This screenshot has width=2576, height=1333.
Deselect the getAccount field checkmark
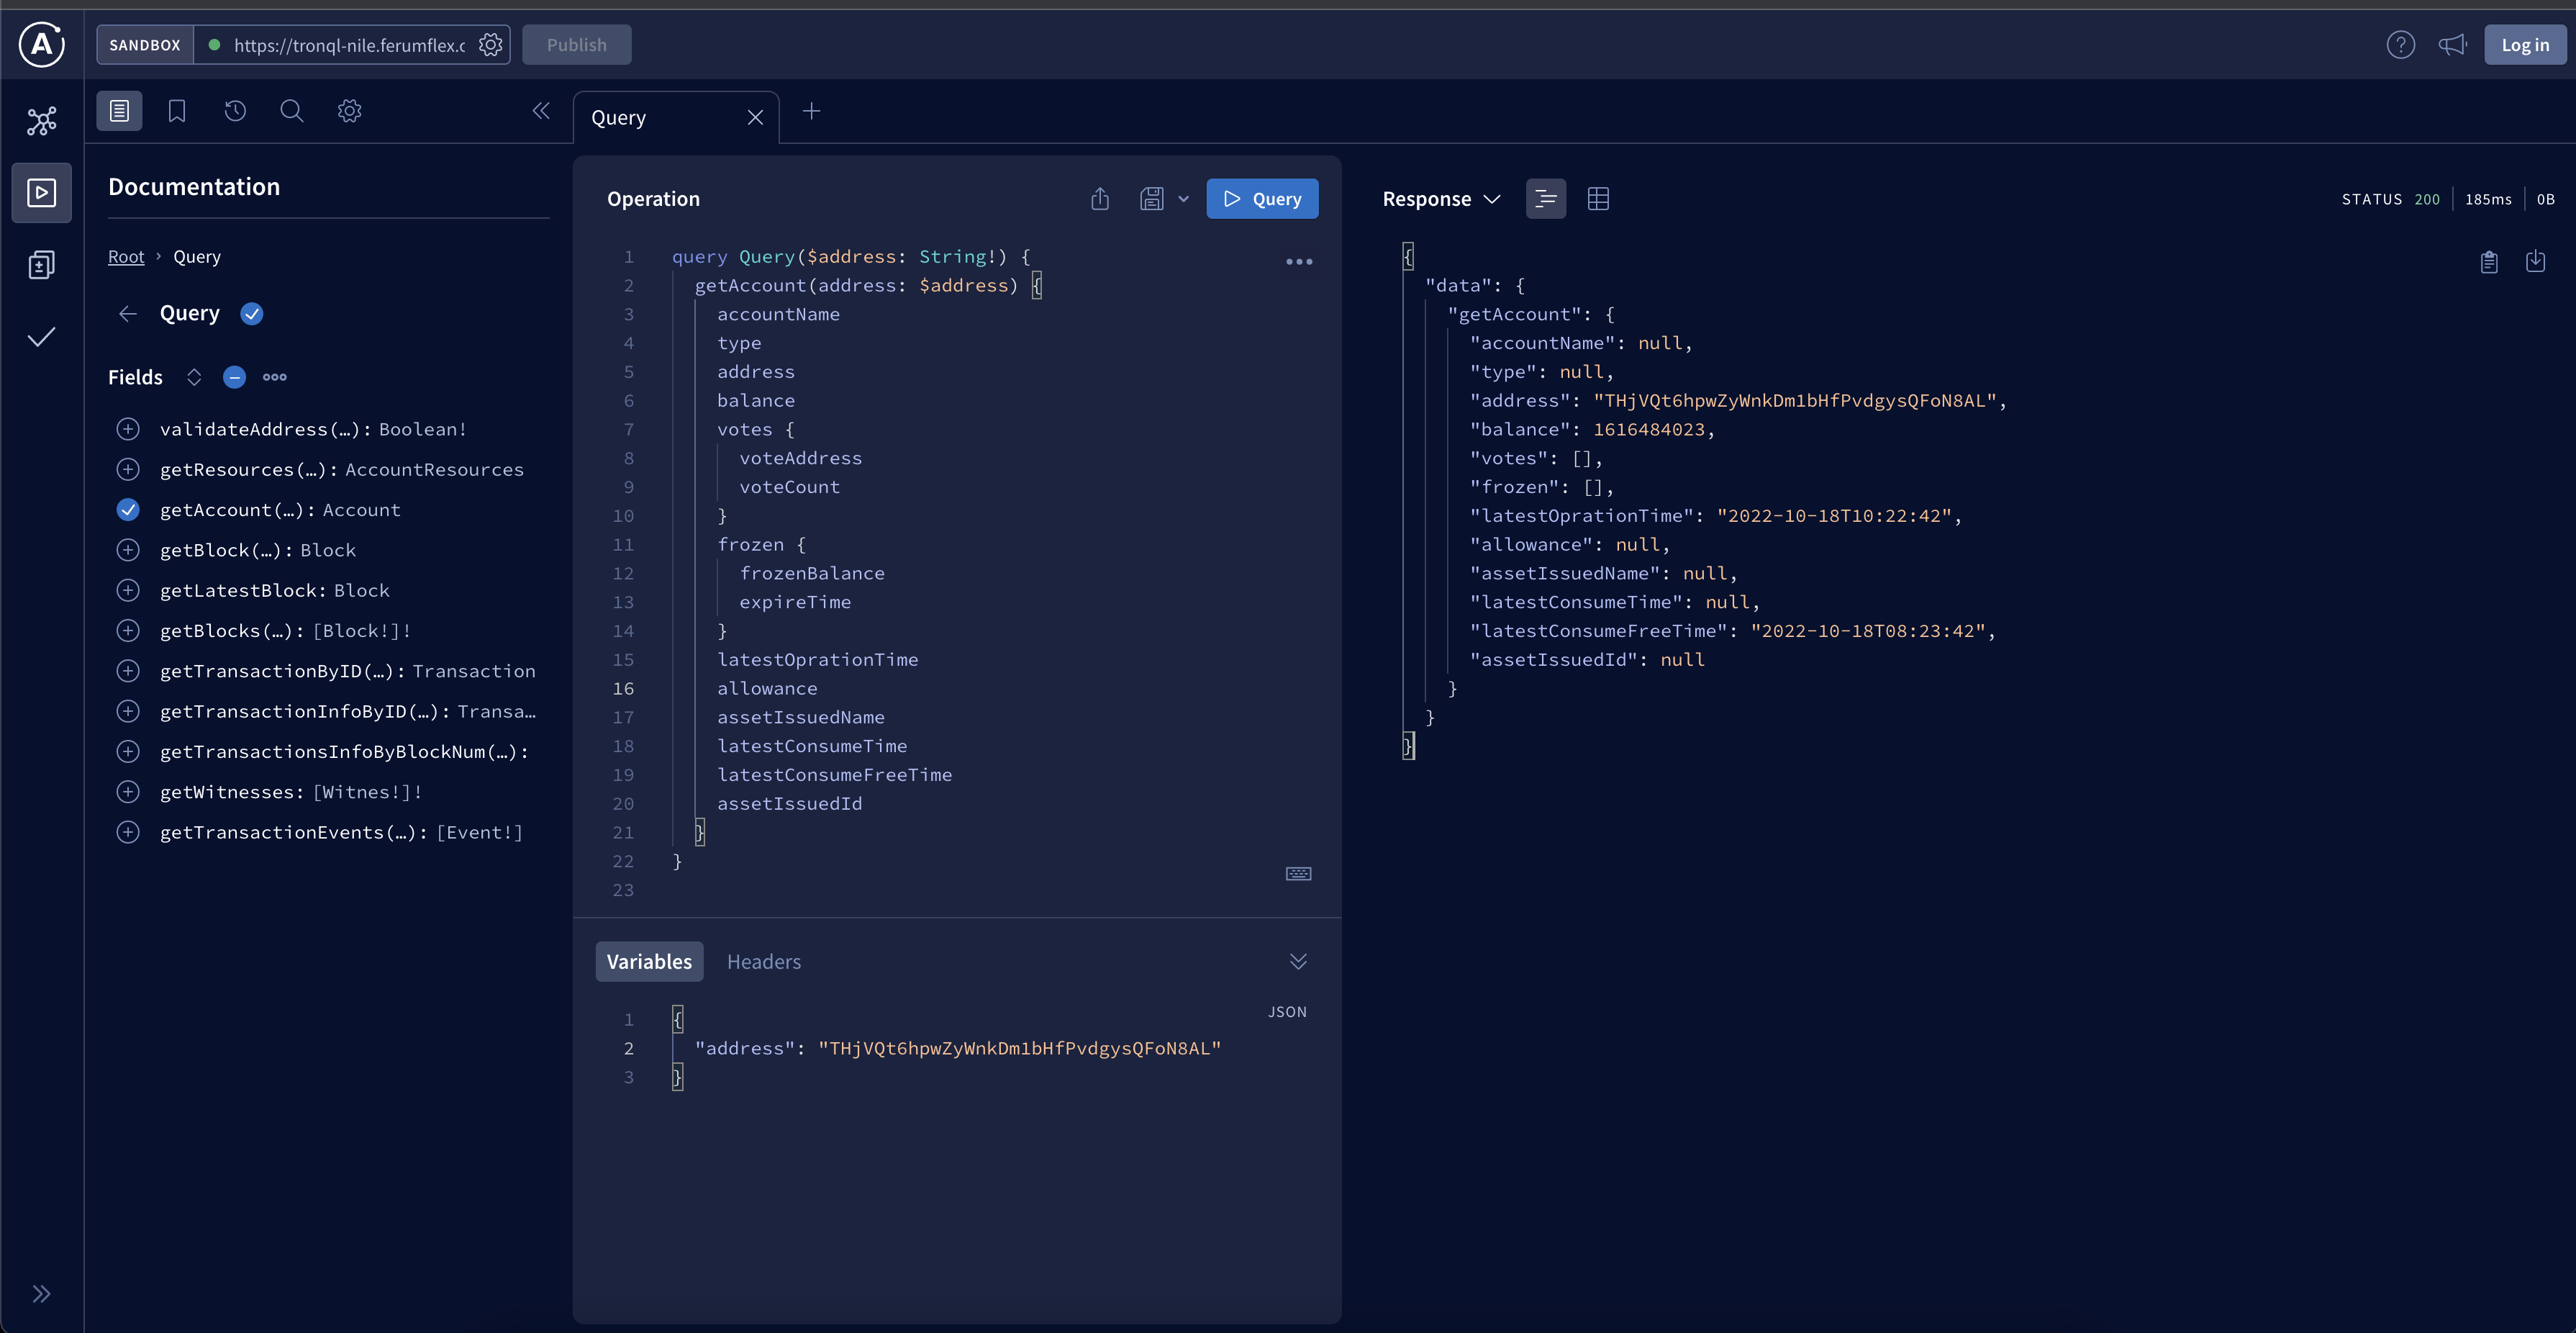128,510
